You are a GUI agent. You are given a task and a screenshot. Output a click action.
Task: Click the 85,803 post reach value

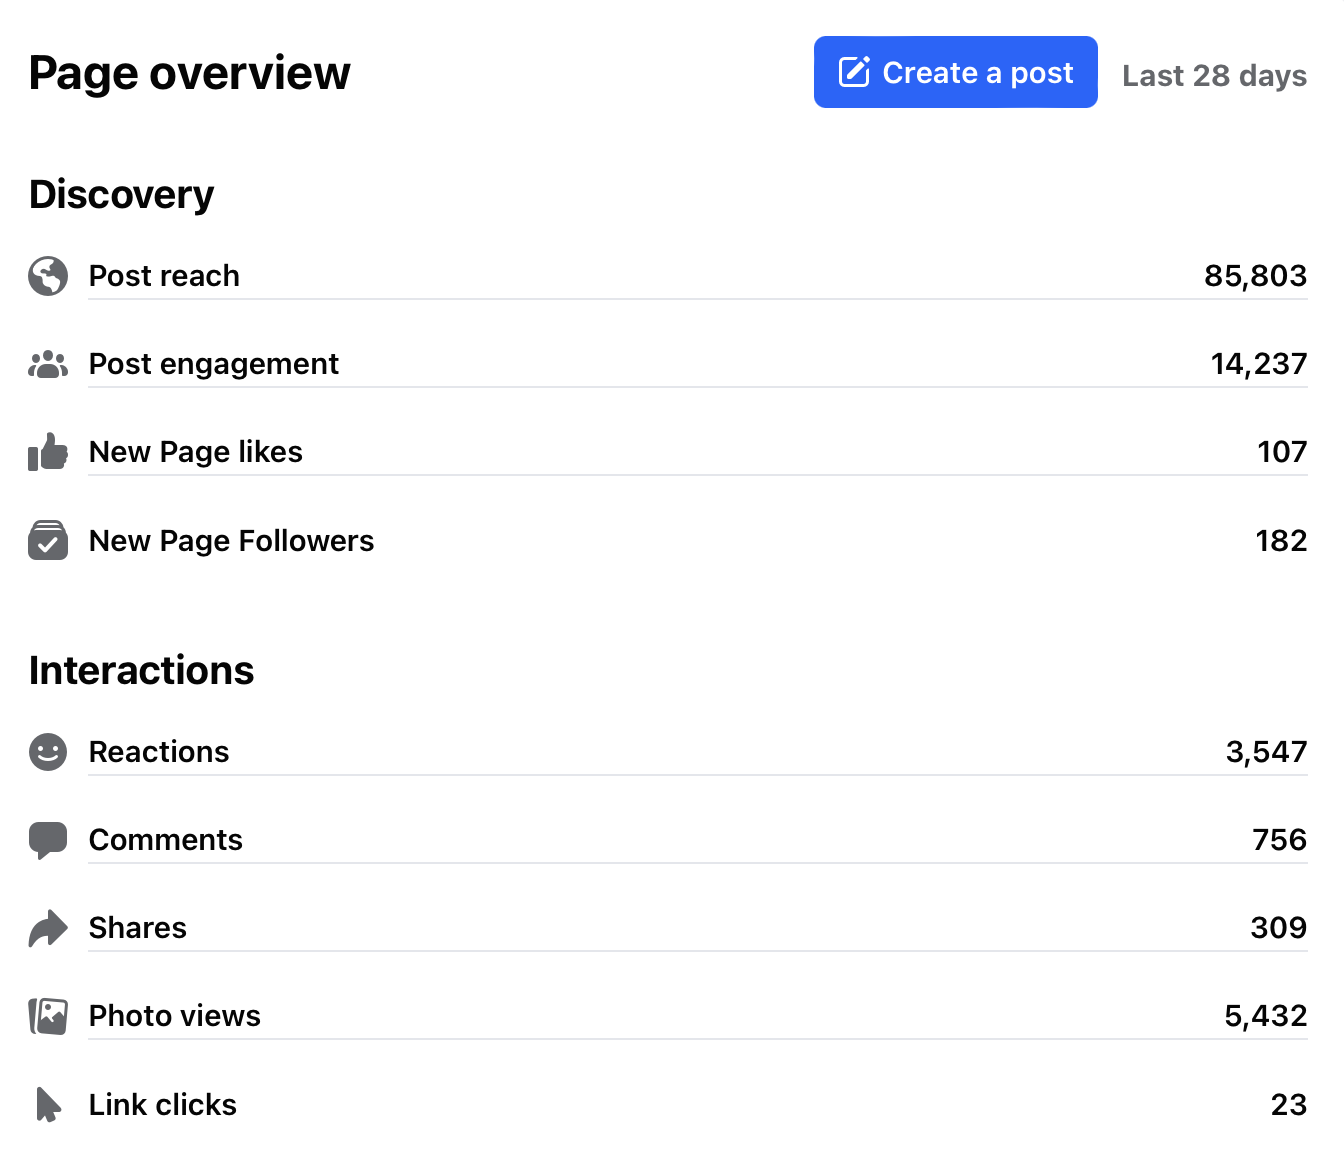(1254, 276)
